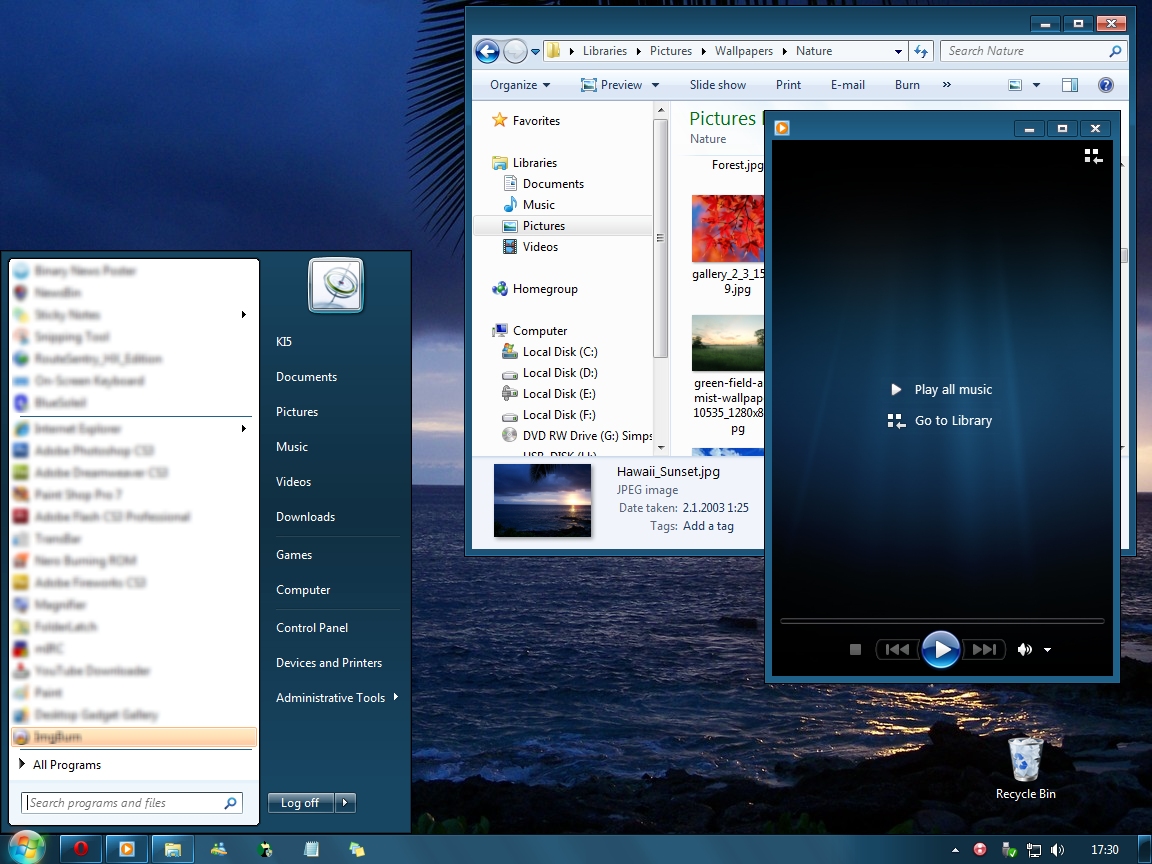Select E-mail on the Explorer command bar

pyautogui.click(x=847, y=85)
